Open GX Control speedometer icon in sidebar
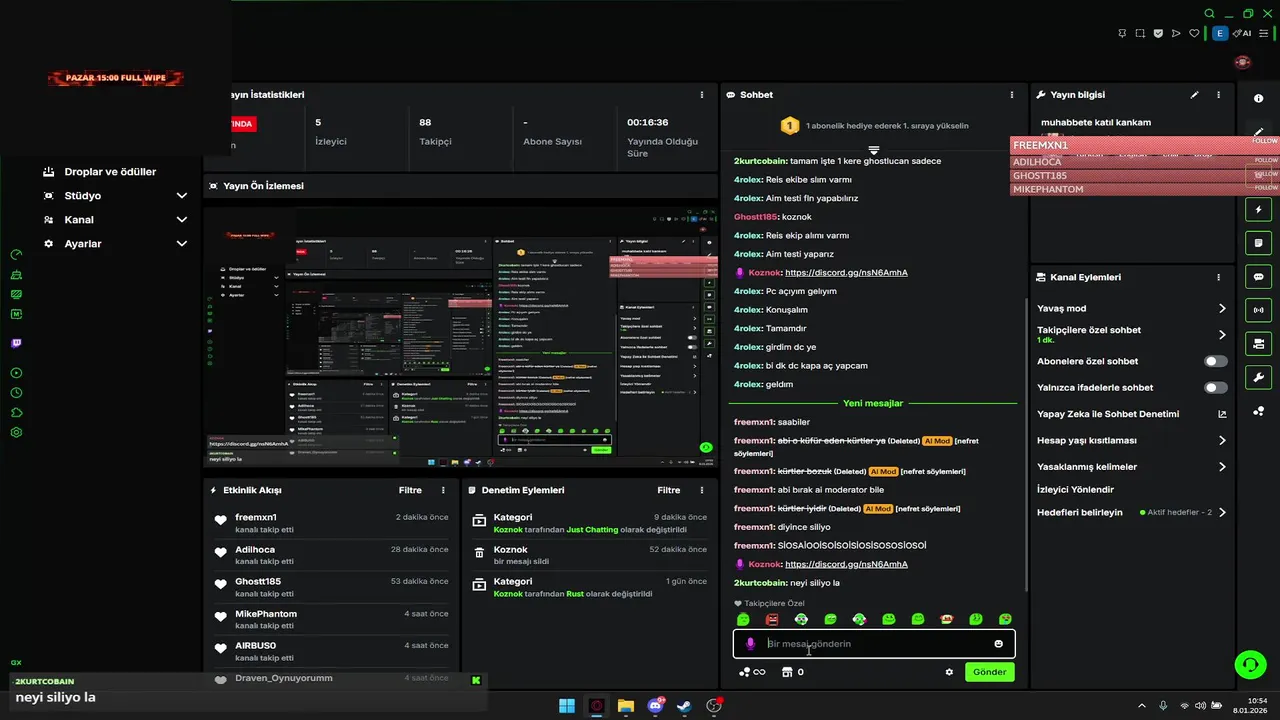 point(16,254)
